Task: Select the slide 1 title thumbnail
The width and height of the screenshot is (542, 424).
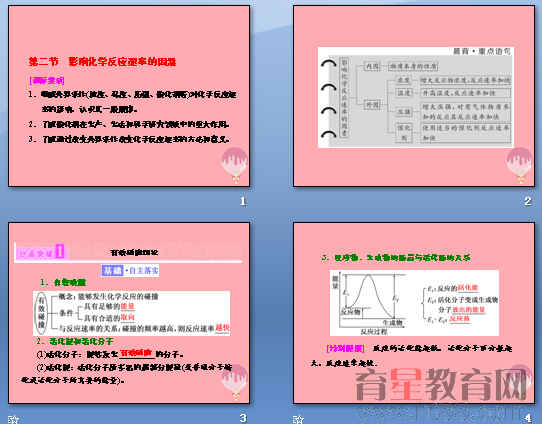Action: point(129,96)
